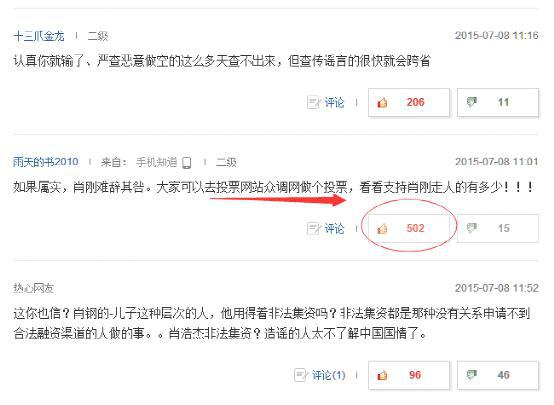Click the timestamp 2015-07-08 11:01
Image resolution: width=554 pixels, height=405 pixels.
pos(496,162)
